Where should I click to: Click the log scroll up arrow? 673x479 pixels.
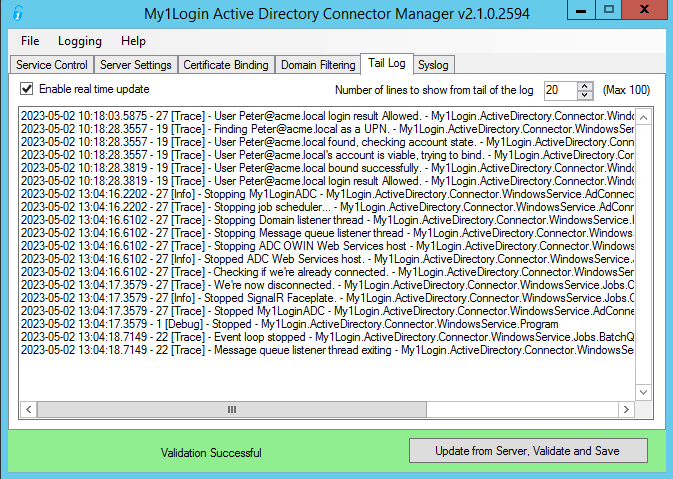(643, 117)
